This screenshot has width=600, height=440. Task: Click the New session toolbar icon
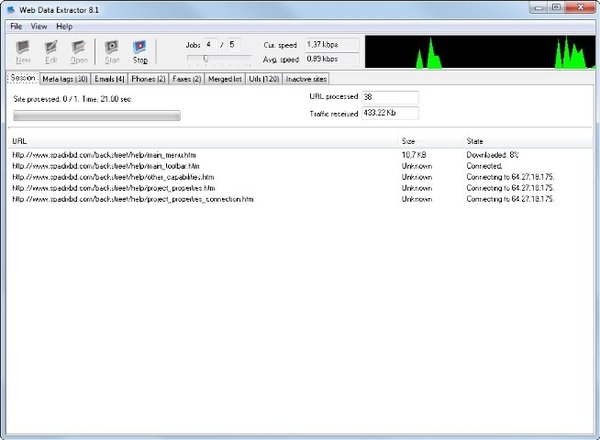(x=23, y=52)
